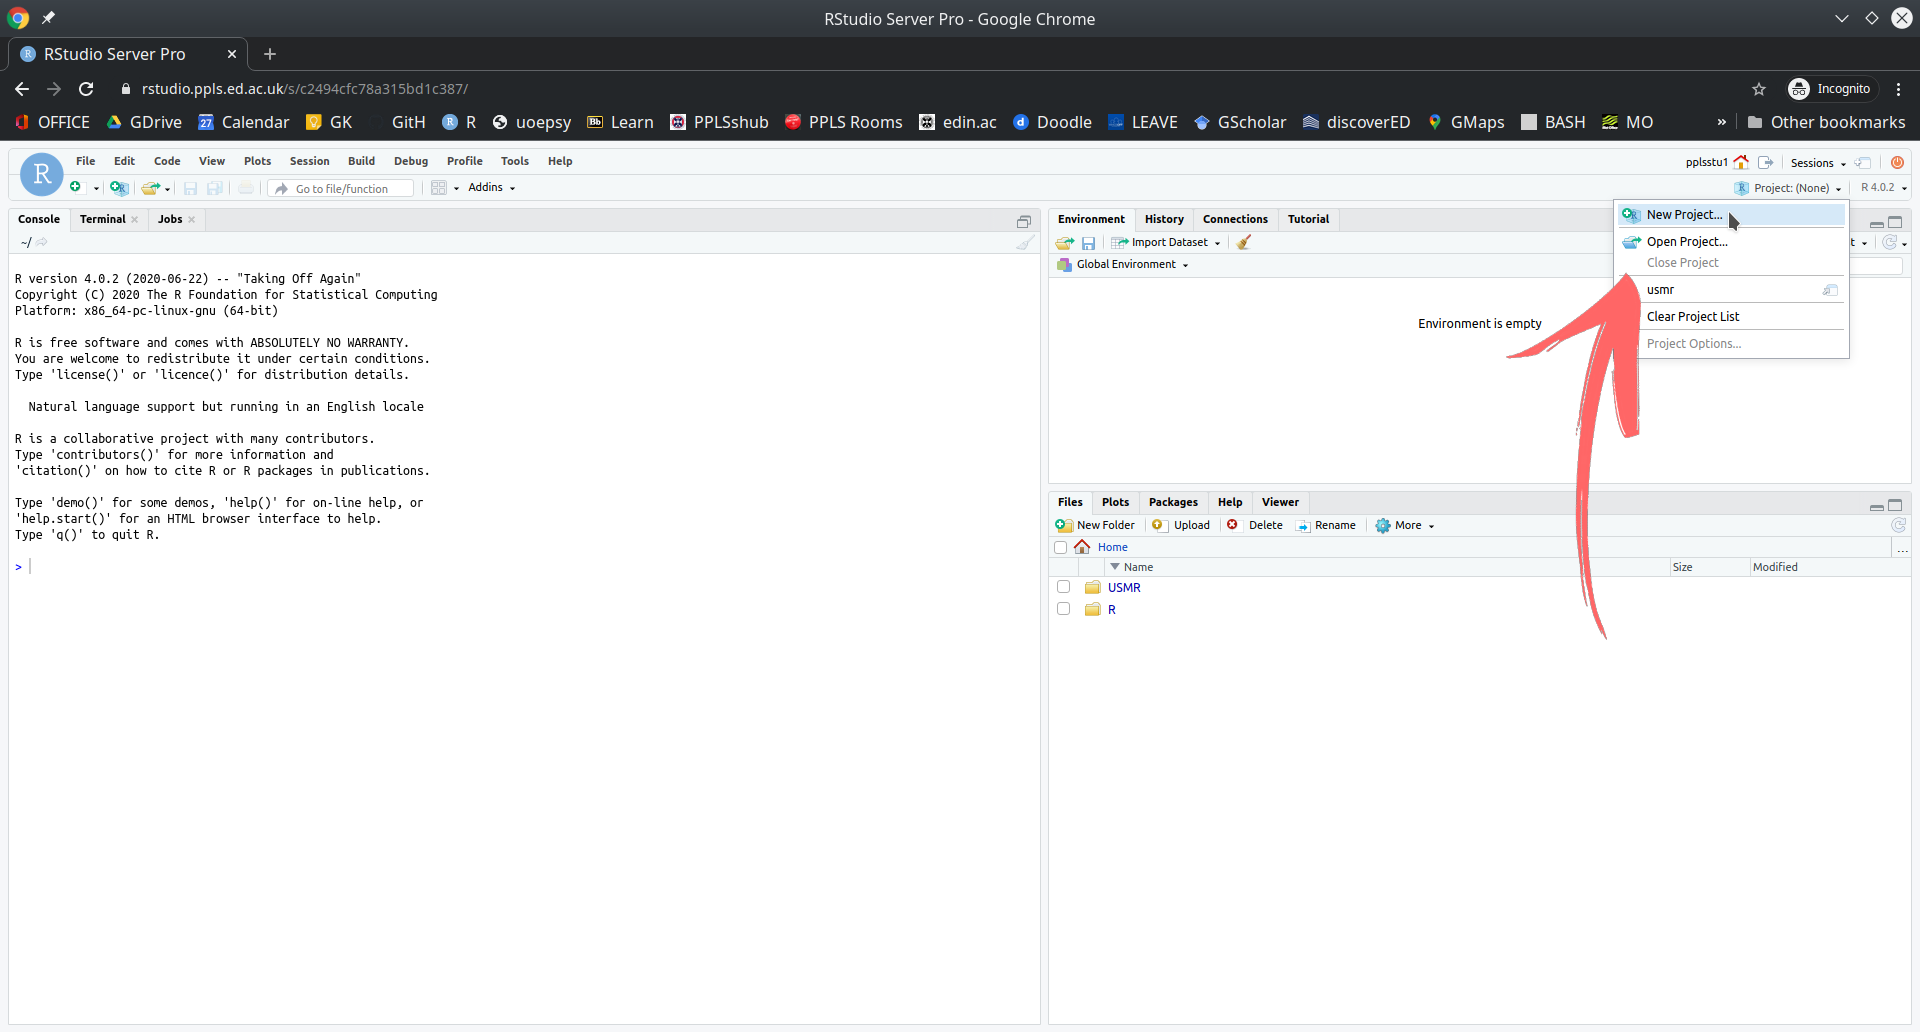Click the open file folder toolbar icon
This screenshot has width=1920, height=1032.
coord(151,188)
